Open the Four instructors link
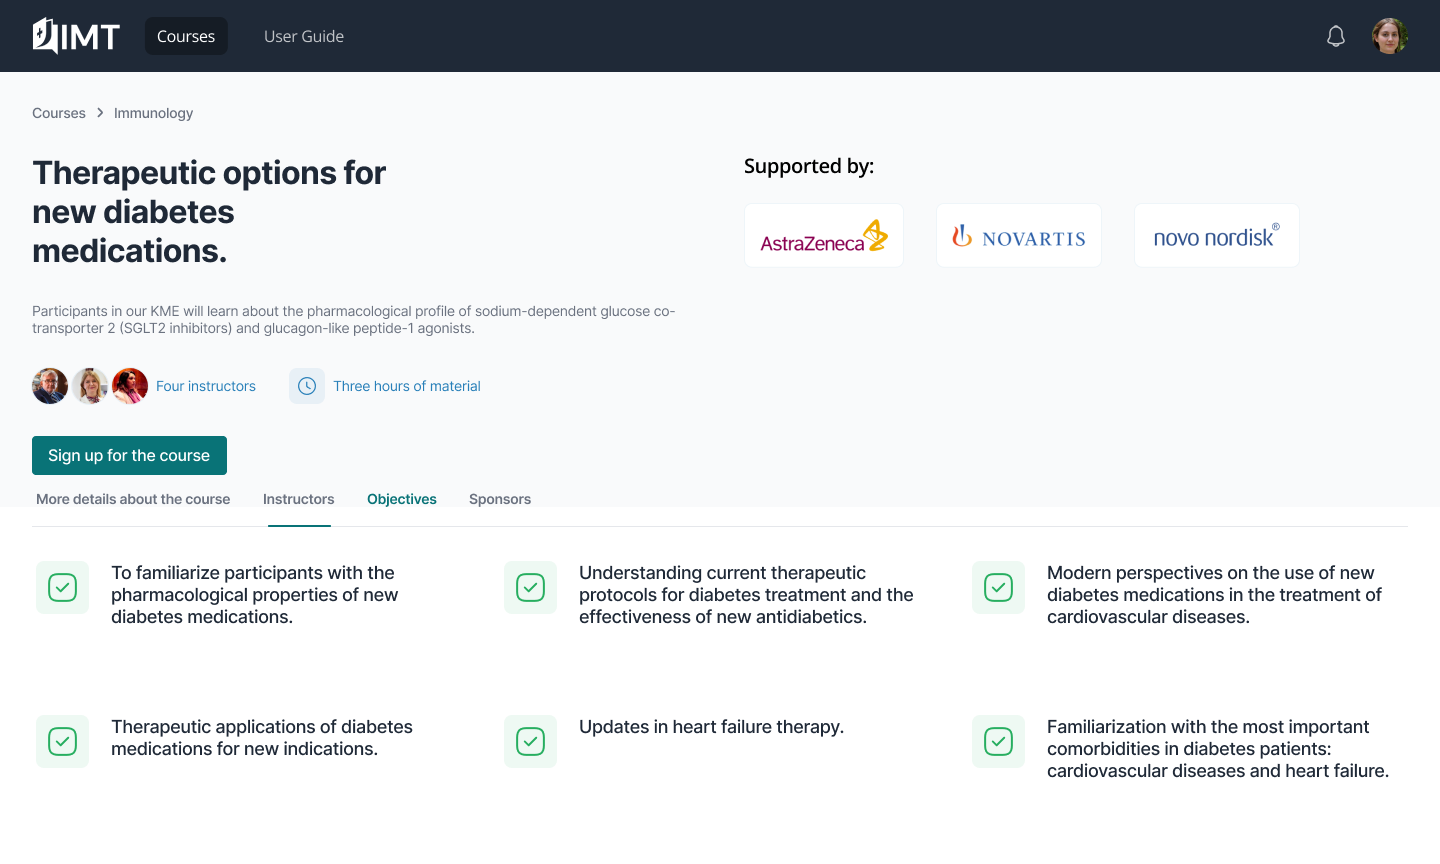 coord(206,386)
